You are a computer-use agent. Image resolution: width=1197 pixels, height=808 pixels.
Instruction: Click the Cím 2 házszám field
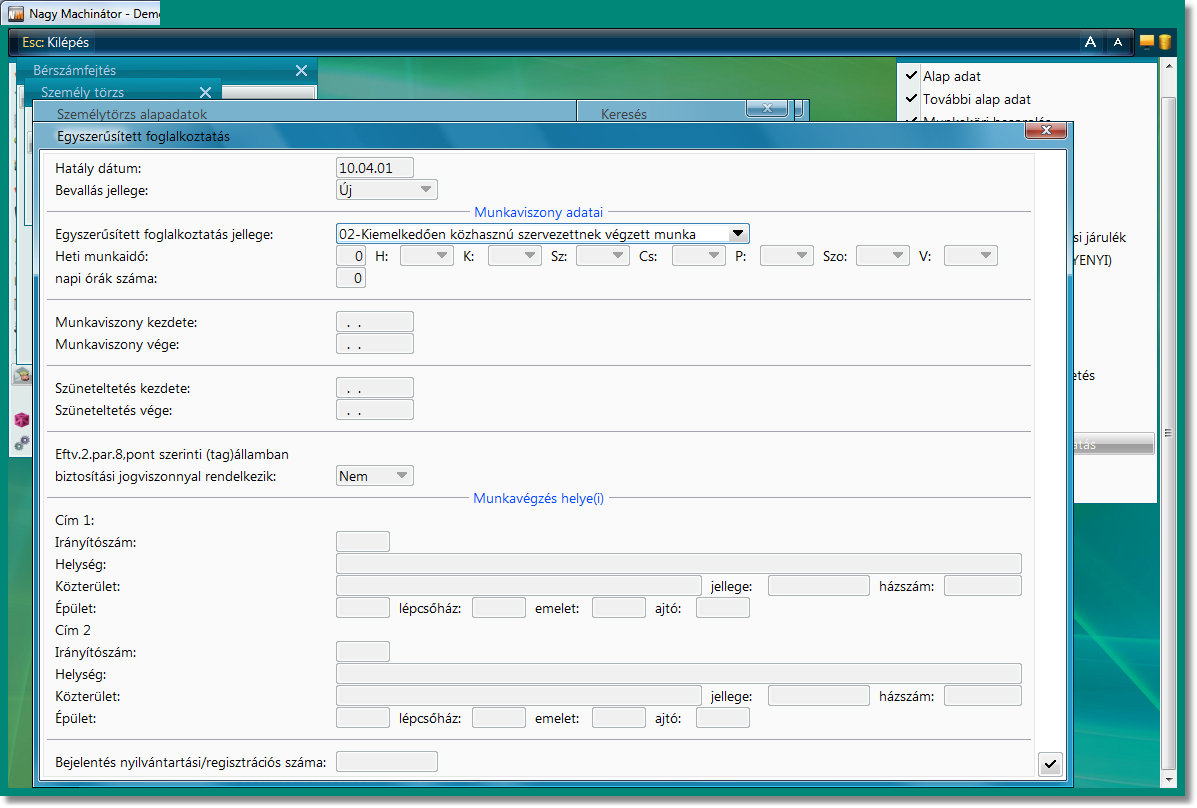(x=982, y=696)
